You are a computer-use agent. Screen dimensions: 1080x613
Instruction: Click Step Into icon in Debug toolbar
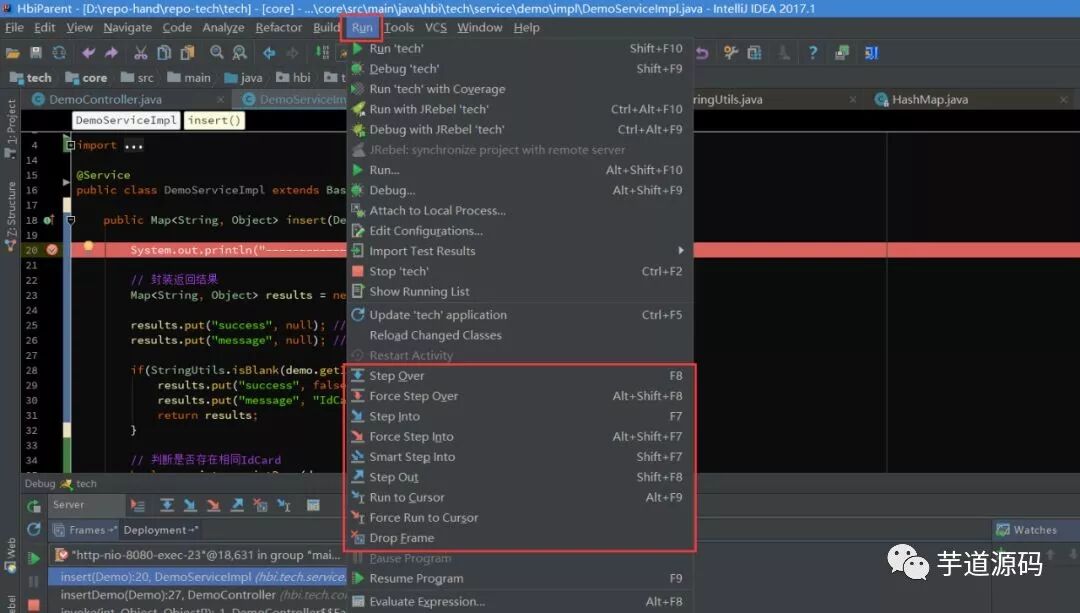tap(190, 506)
